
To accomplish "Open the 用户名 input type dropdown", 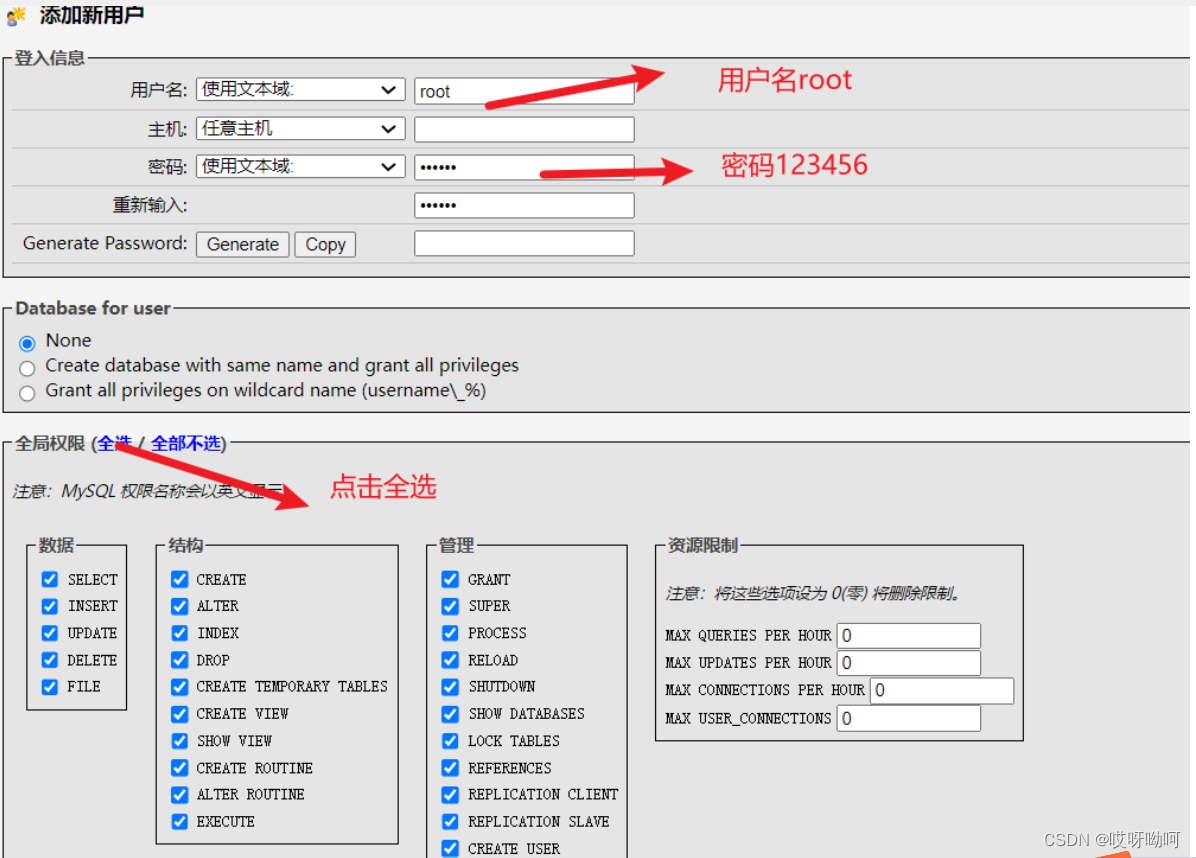I will 299,90.
